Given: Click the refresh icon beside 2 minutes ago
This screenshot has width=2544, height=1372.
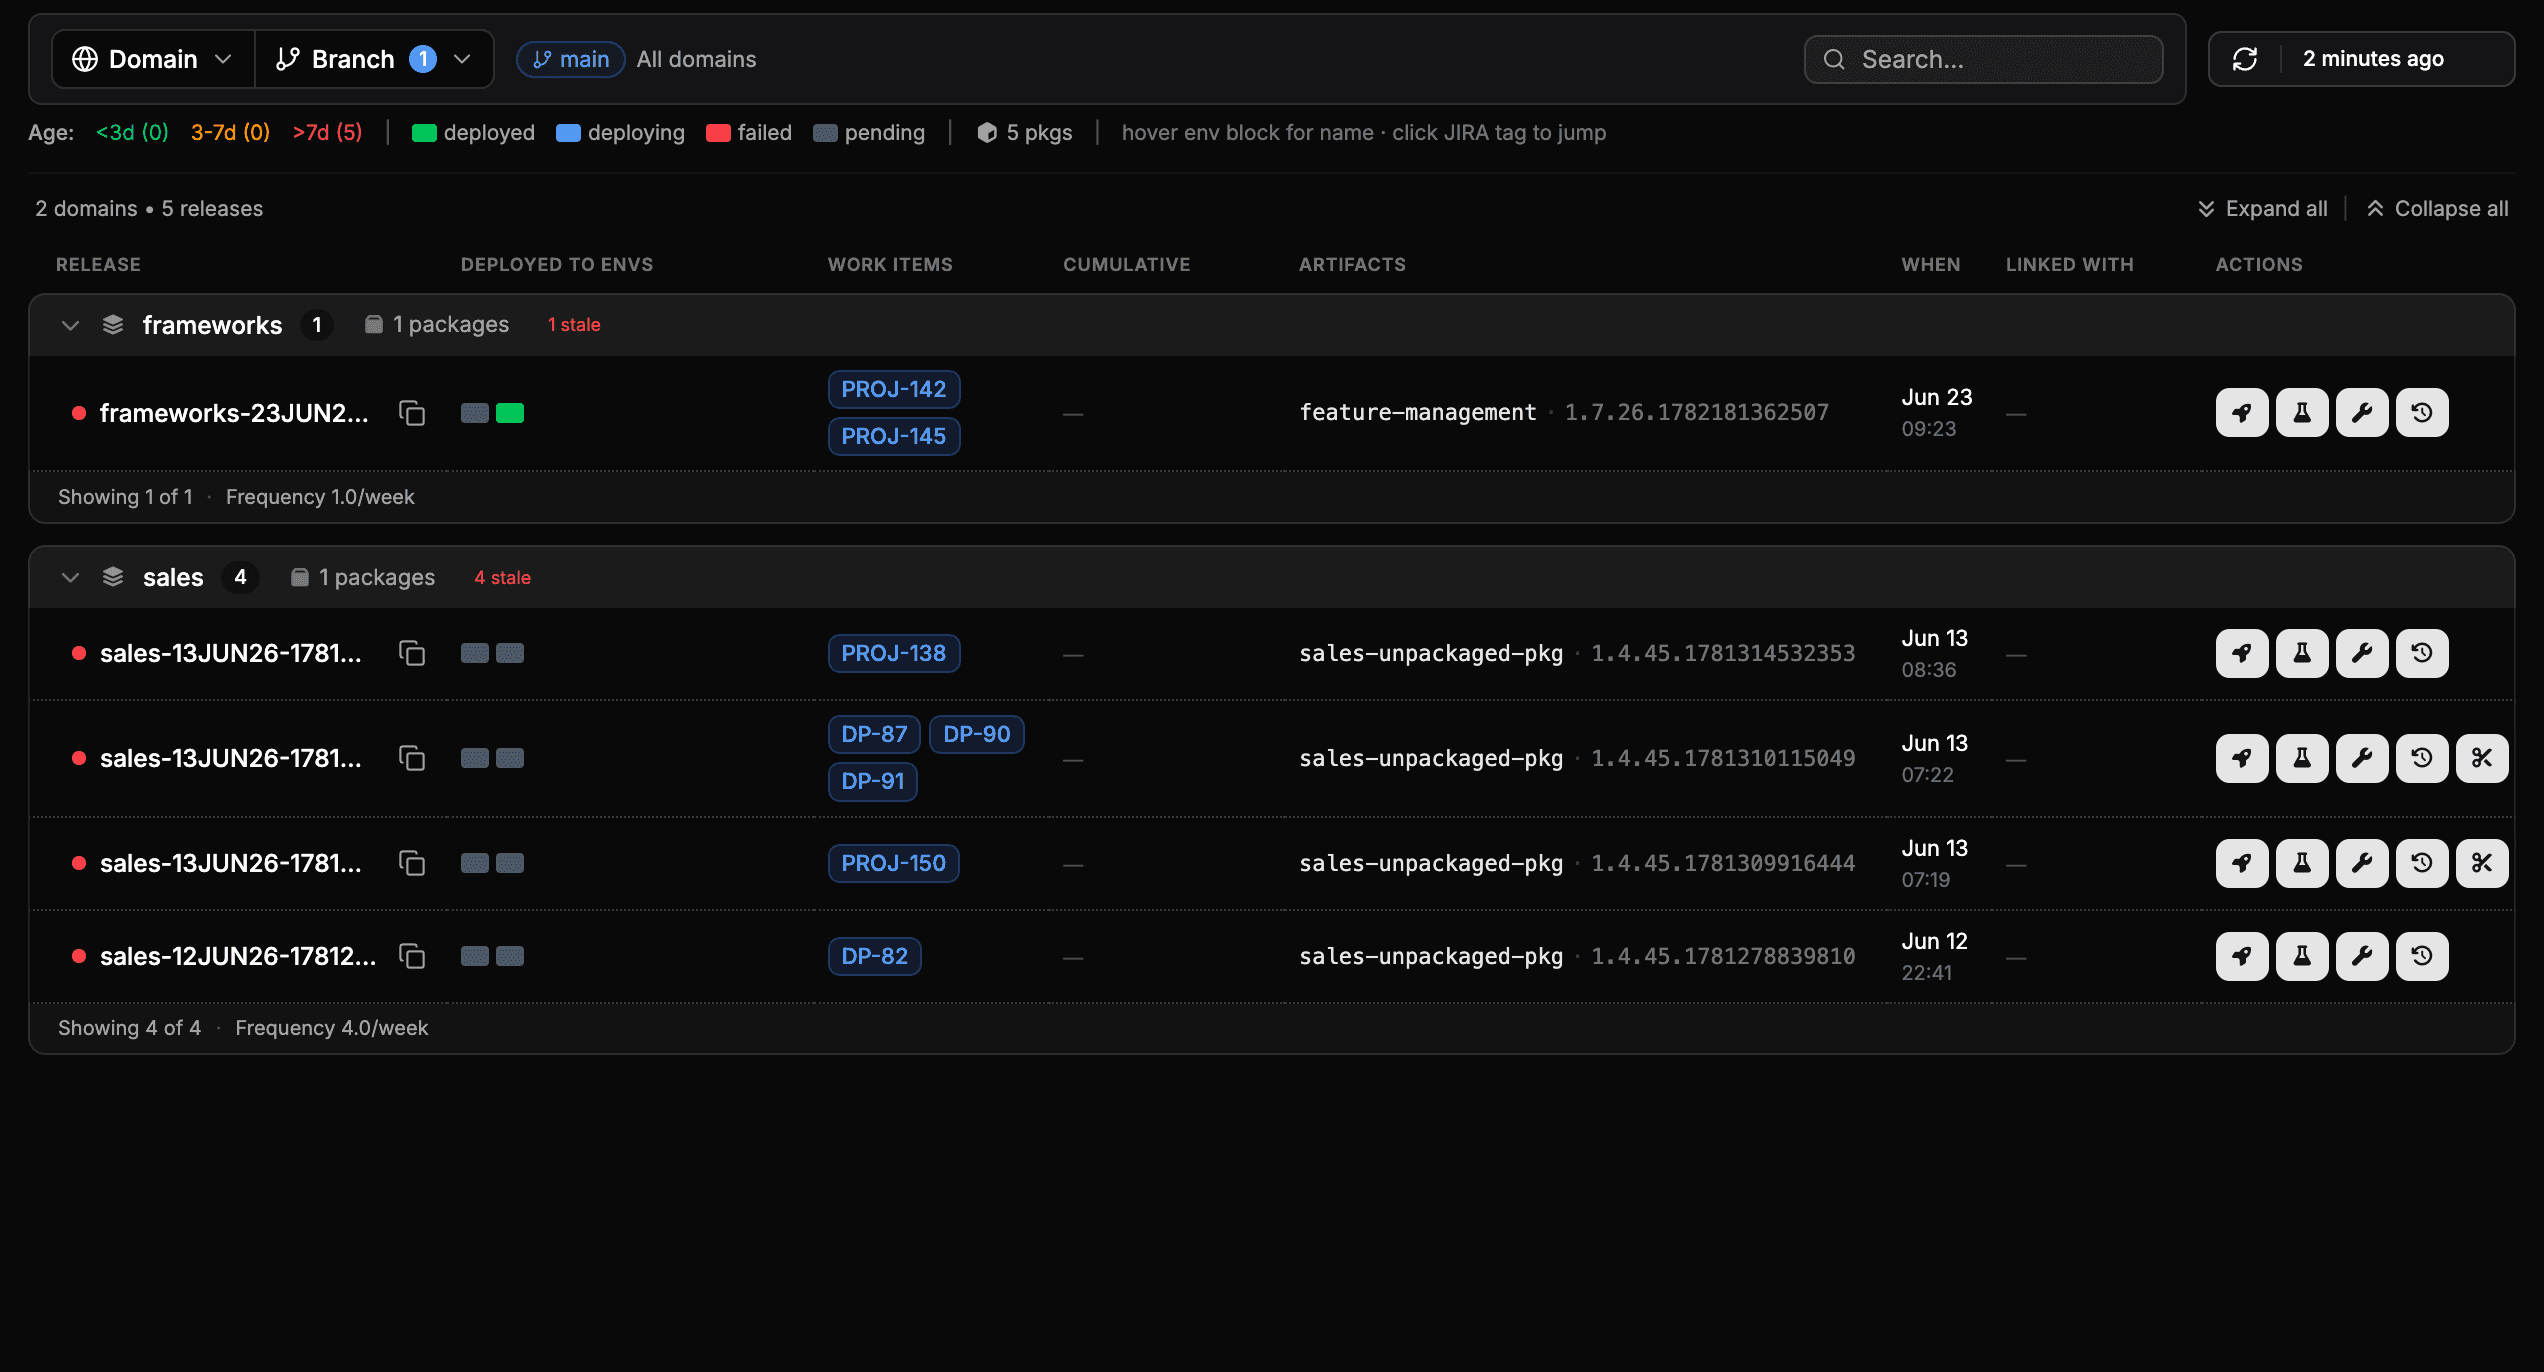Looking at the screenshot, I should tap(2245, 59).
